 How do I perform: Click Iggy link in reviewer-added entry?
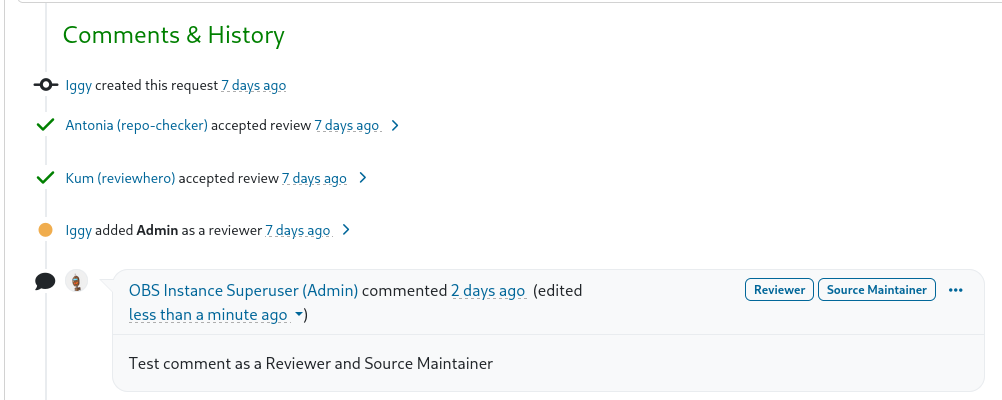click(78, 230)
